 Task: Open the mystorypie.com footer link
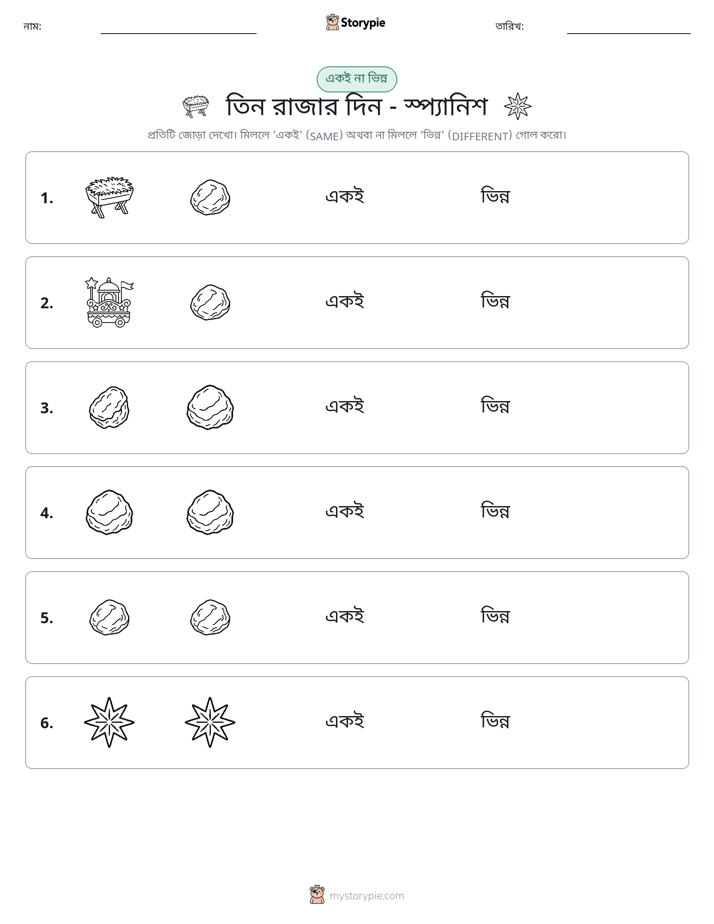(366, 896)
